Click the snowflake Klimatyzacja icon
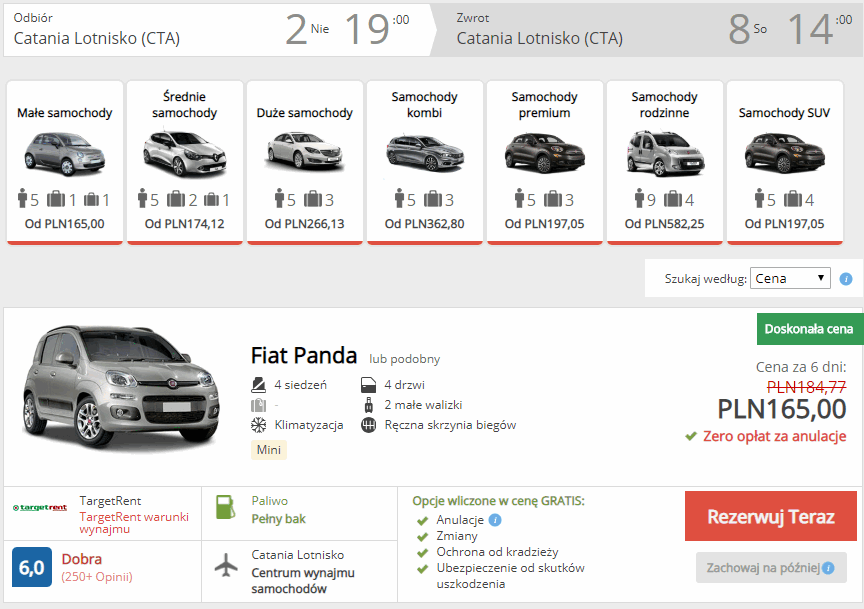864x609 pixels. tap(258, 425)
